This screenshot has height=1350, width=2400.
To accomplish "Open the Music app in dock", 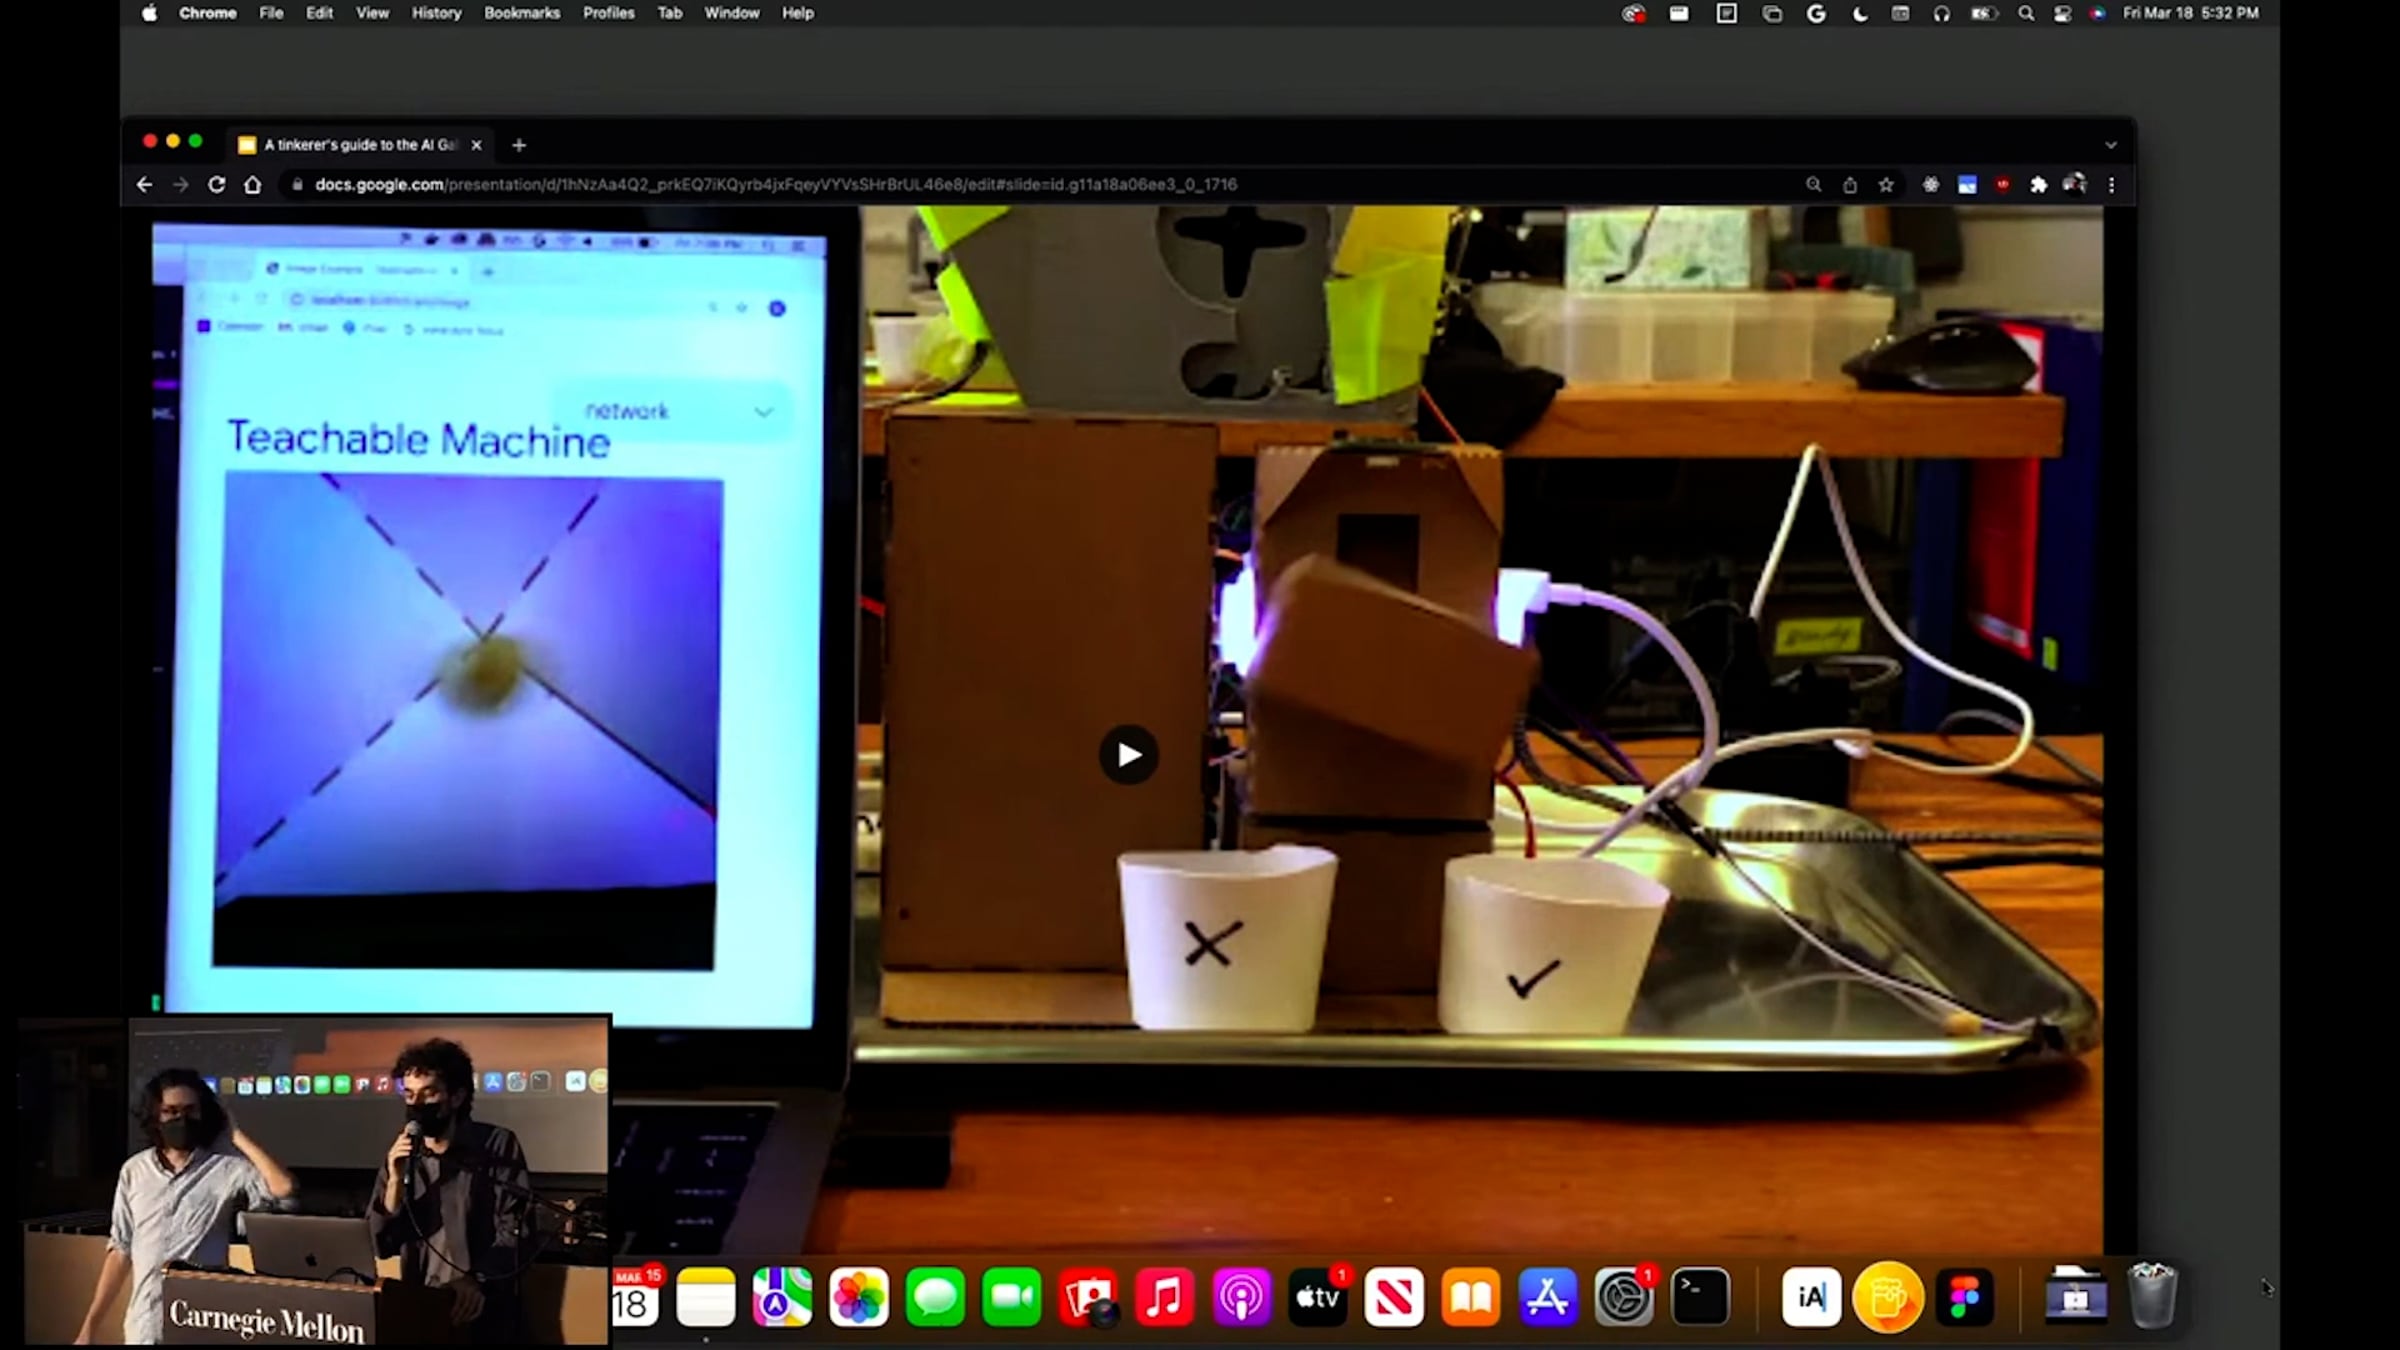I will [1164, 1297].
